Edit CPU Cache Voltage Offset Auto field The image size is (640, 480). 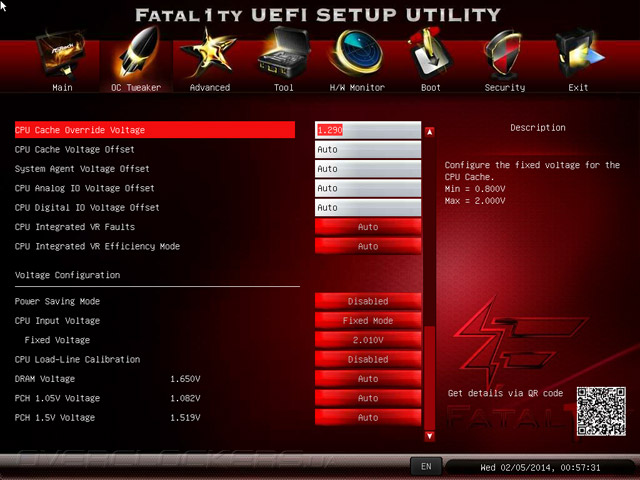click(x=368, y=149)
